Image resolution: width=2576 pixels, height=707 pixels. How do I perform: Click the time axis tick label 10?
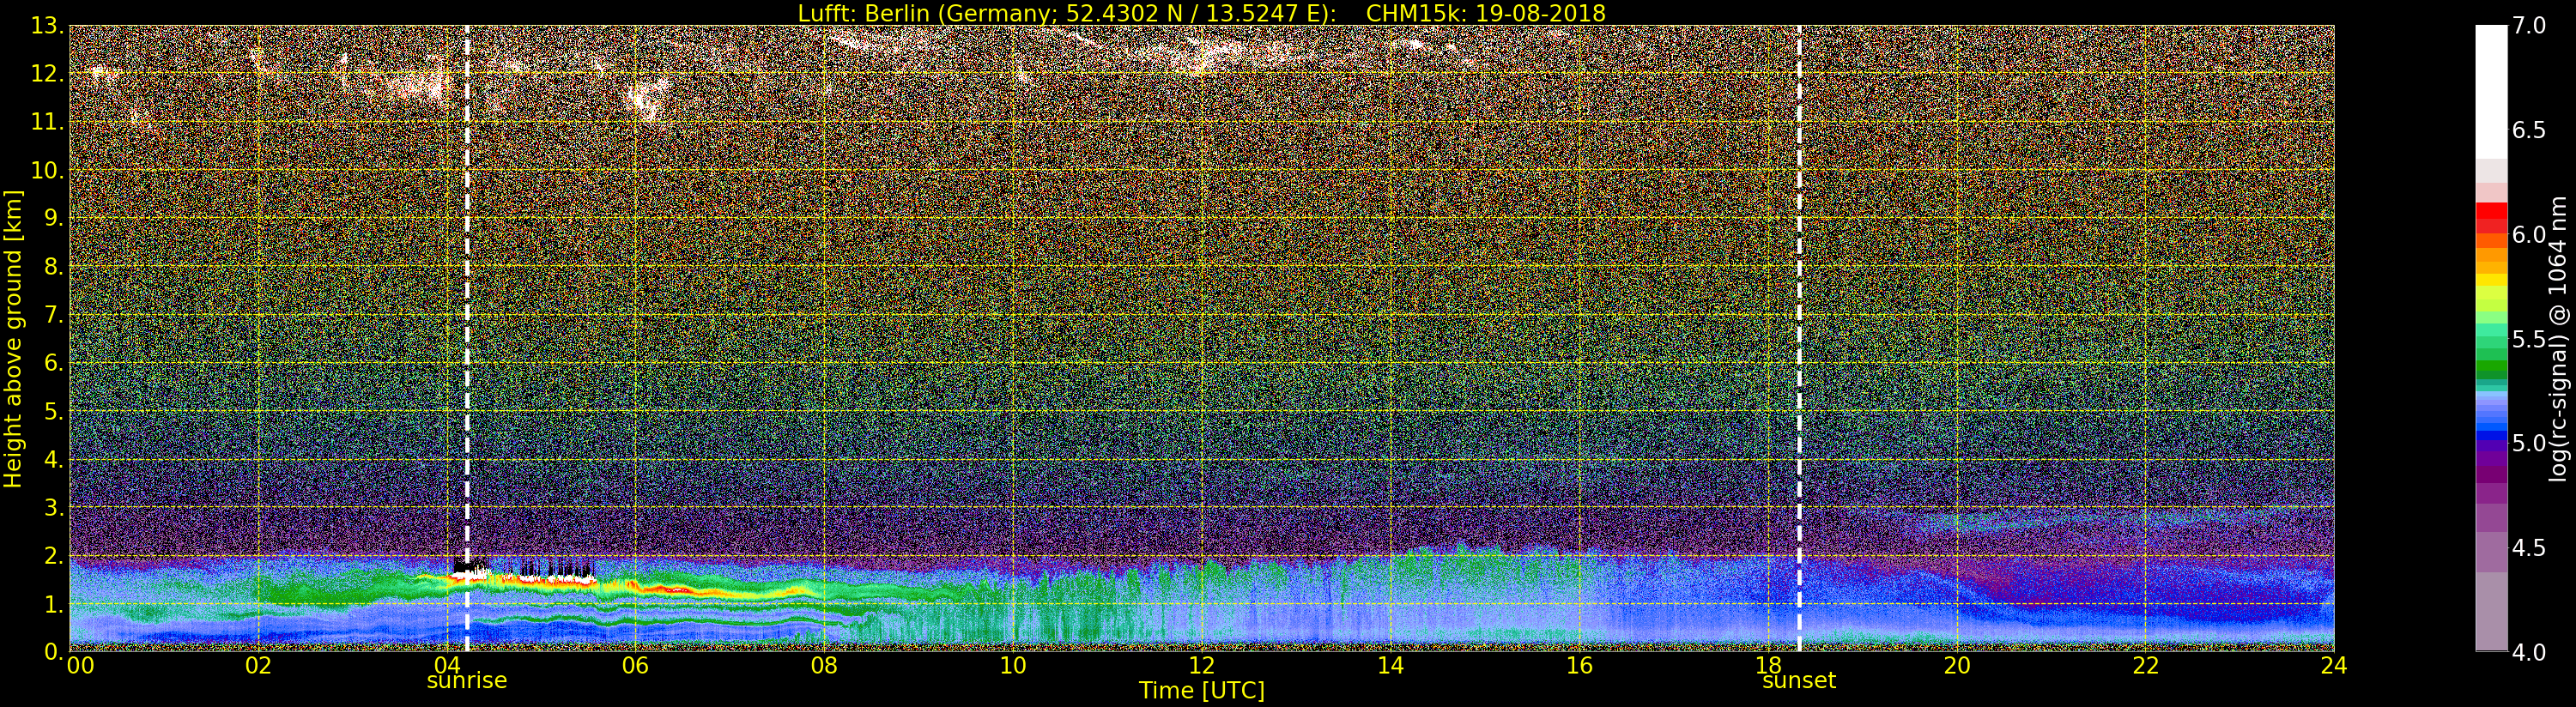[1013, 666]
